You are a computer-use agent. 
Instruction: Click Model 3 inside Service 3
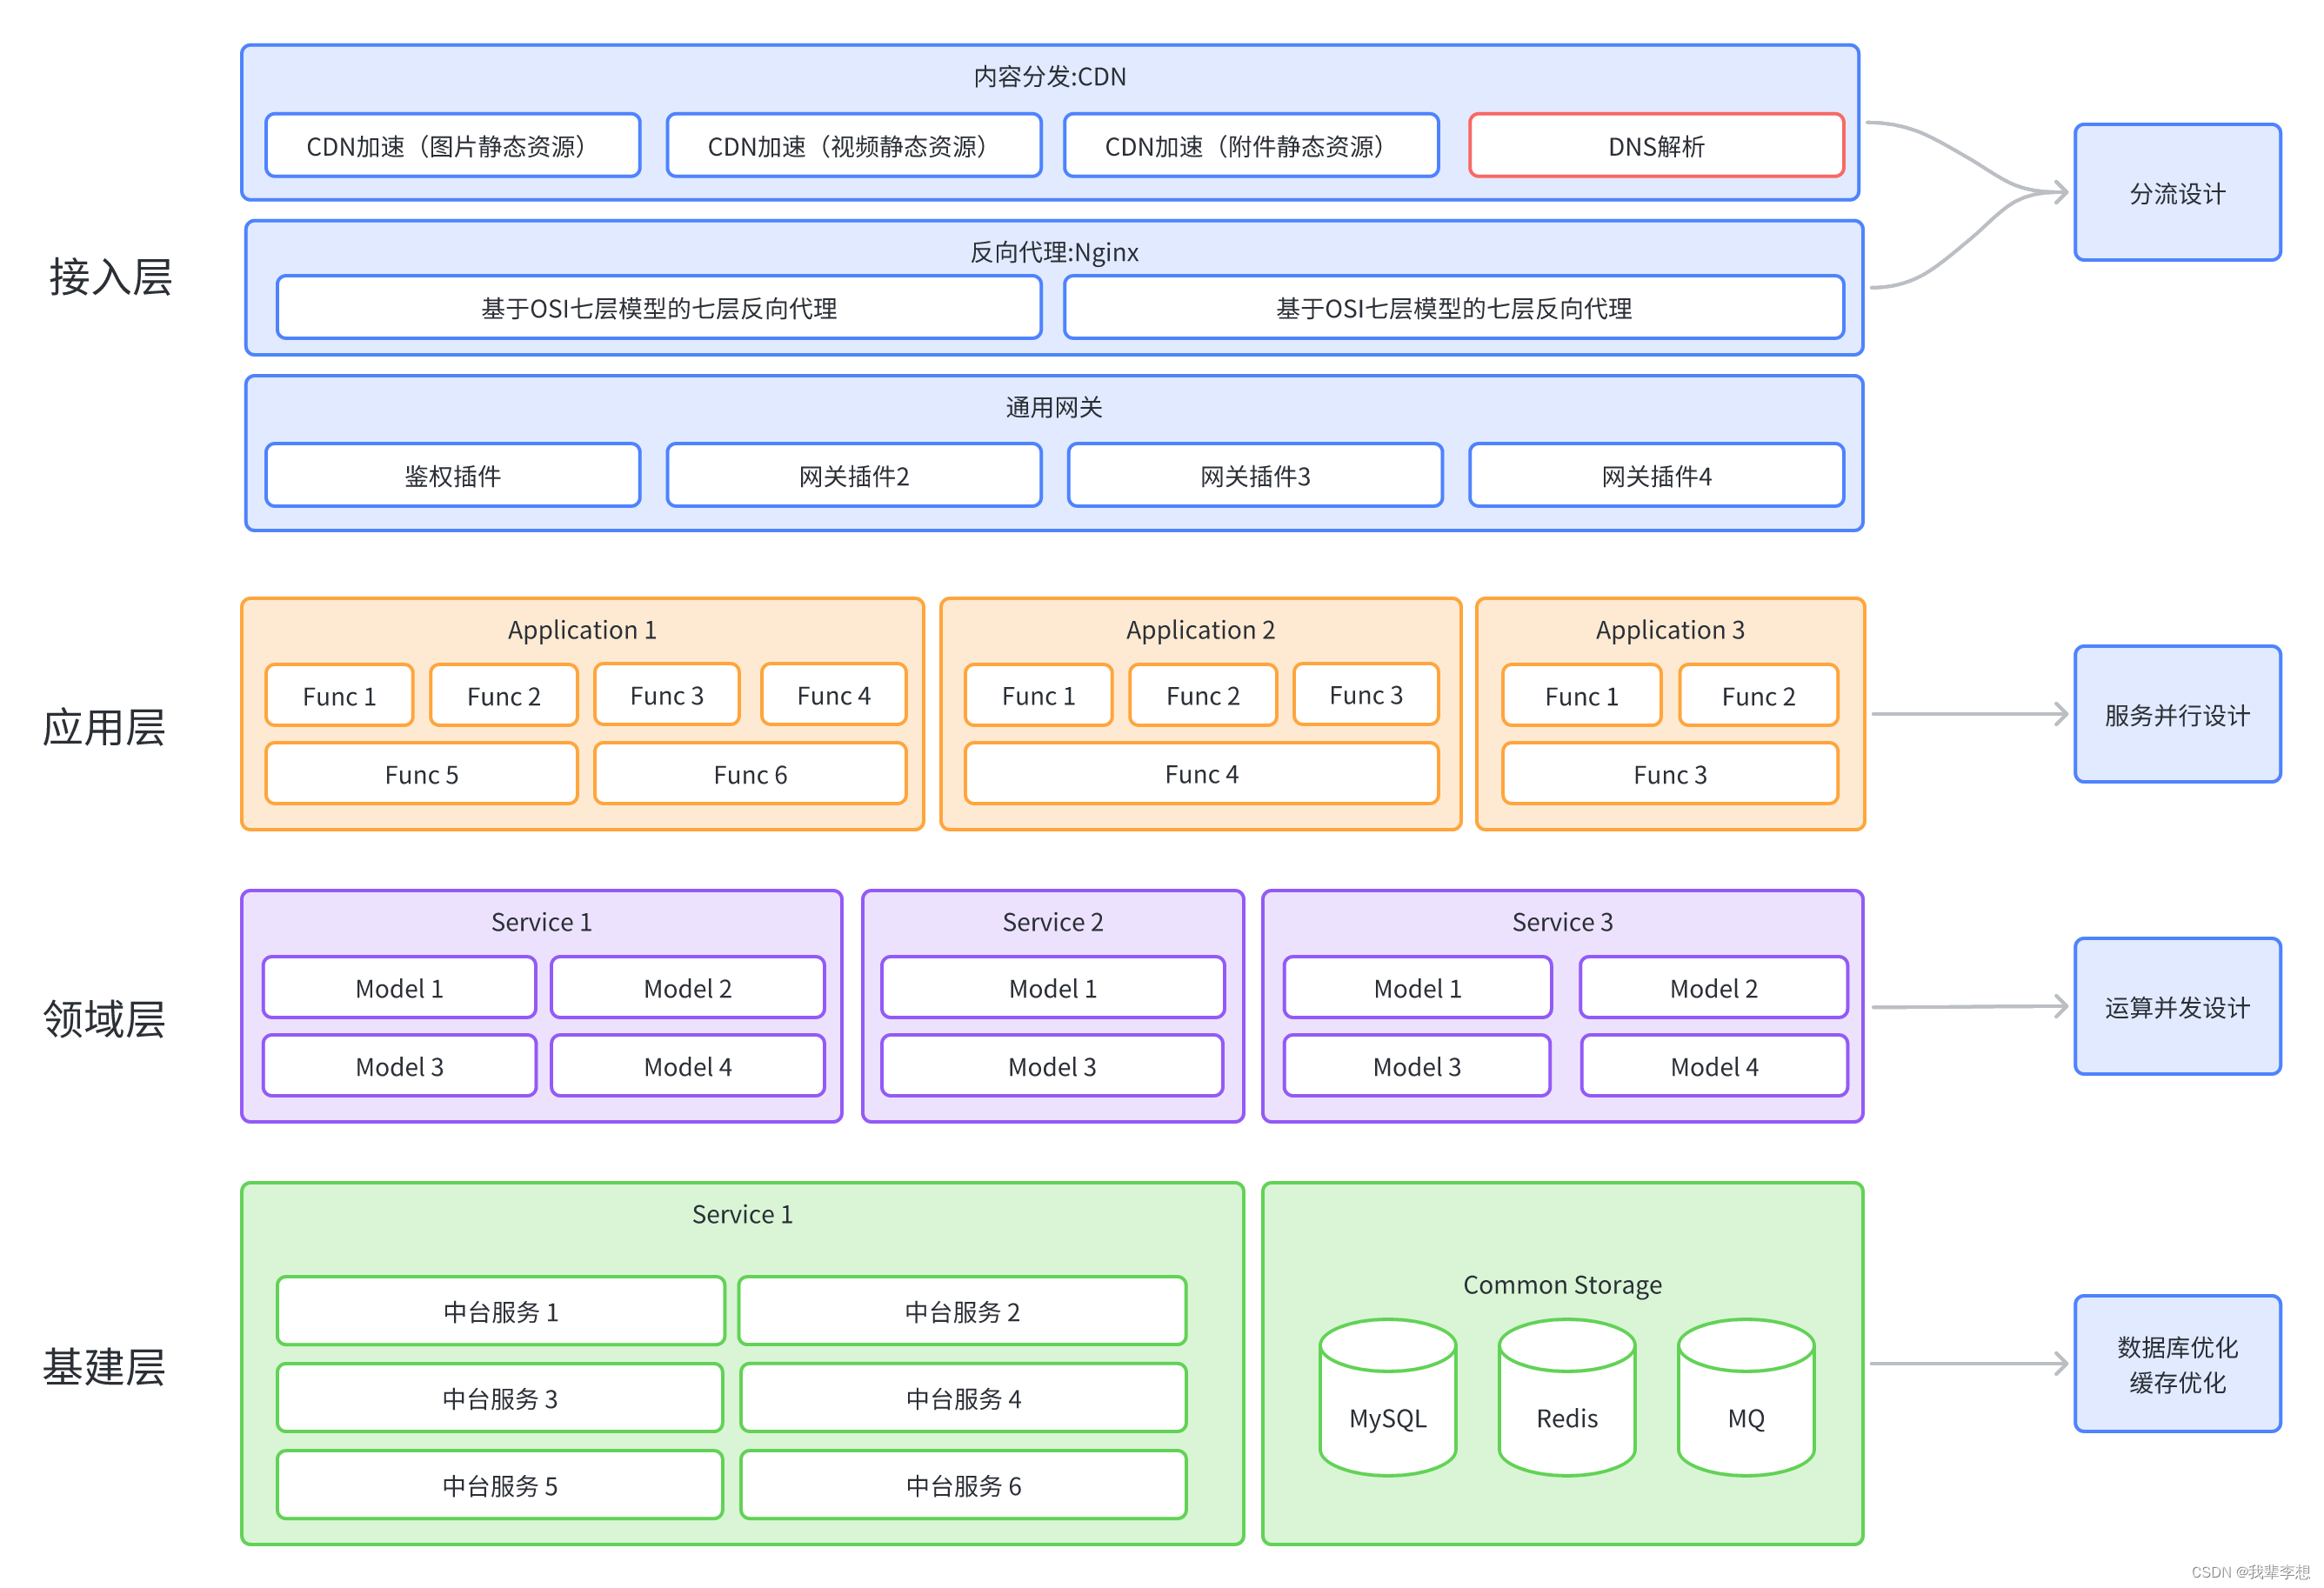click(x=1417, y=1066)
